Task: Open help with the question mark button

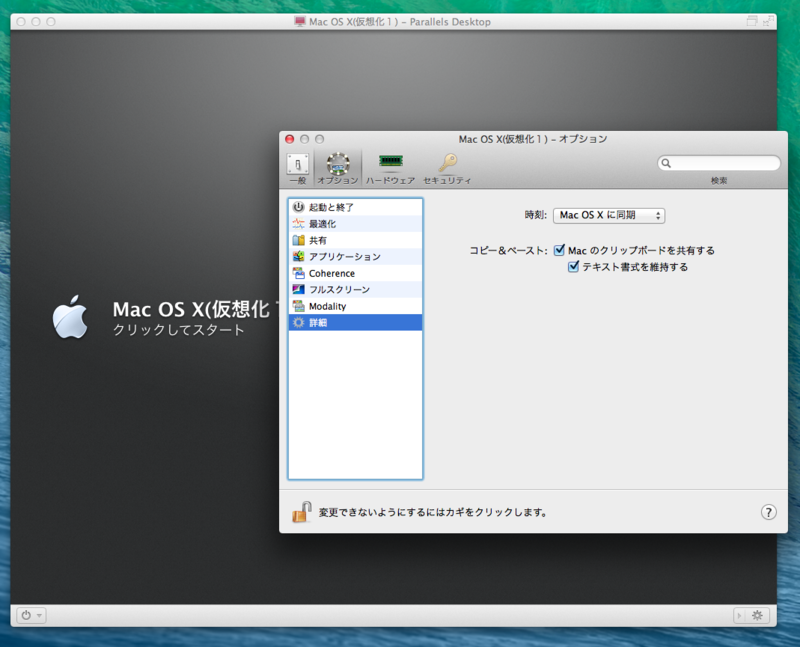Action: click(768, 512)
